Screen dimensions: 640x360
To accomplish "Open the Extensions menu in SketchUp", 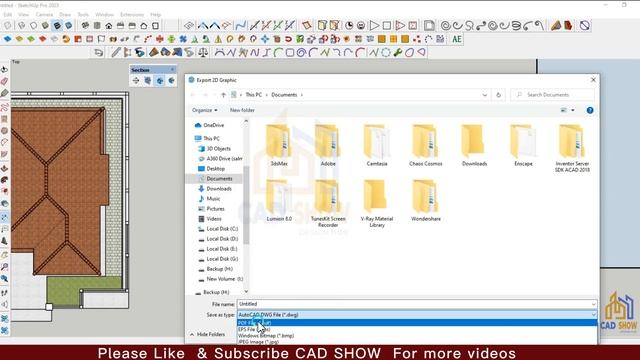I will point(132,15).
